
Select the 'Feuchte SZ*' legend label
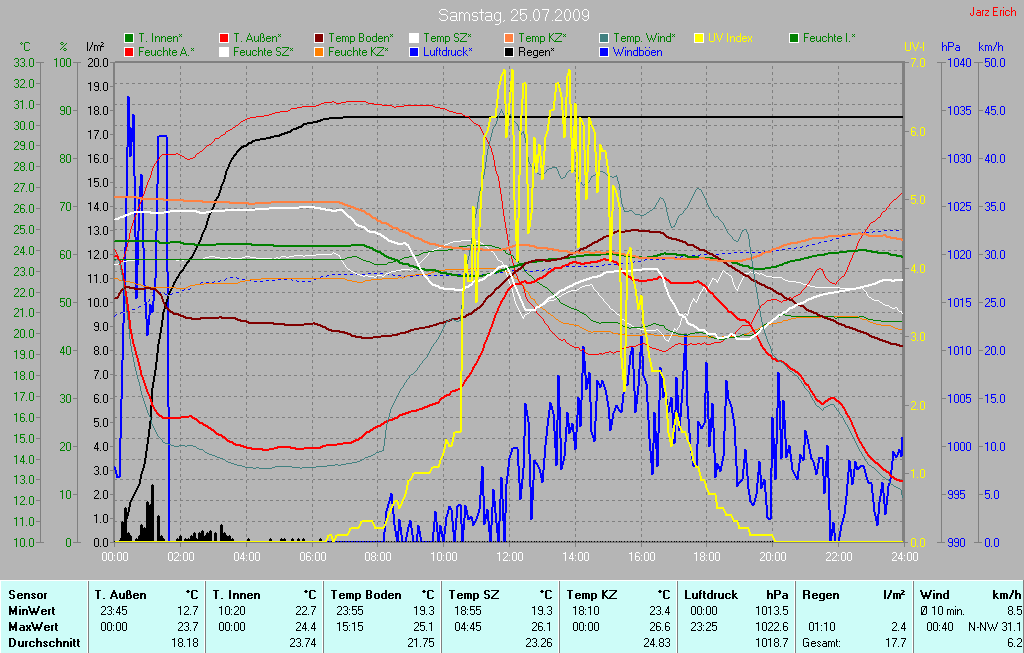(263, 52)
